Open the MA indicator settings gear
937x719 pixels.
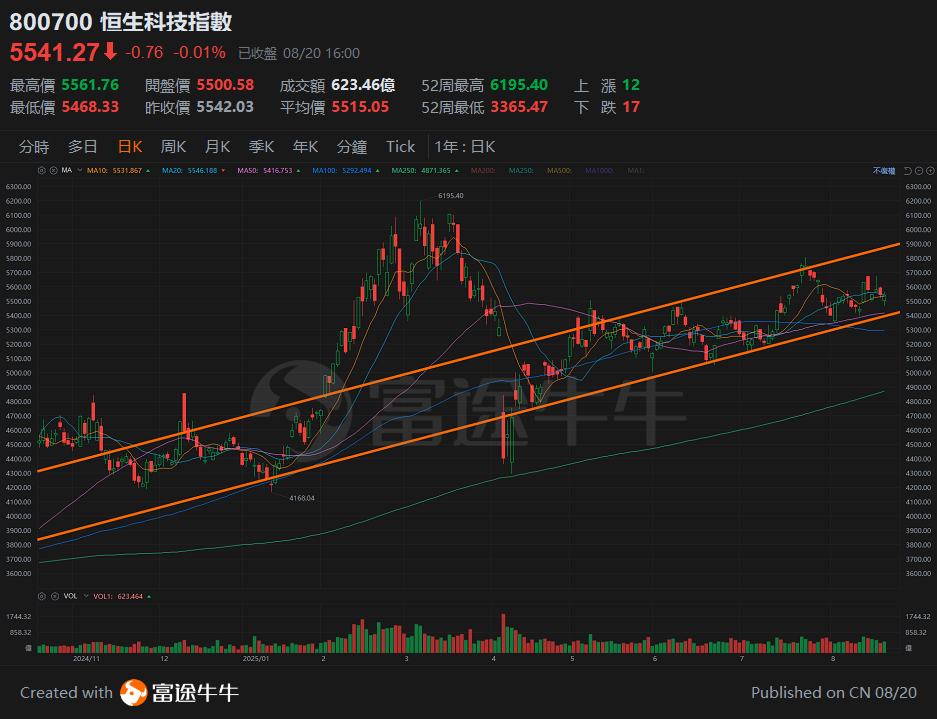(x=43, y=171)
